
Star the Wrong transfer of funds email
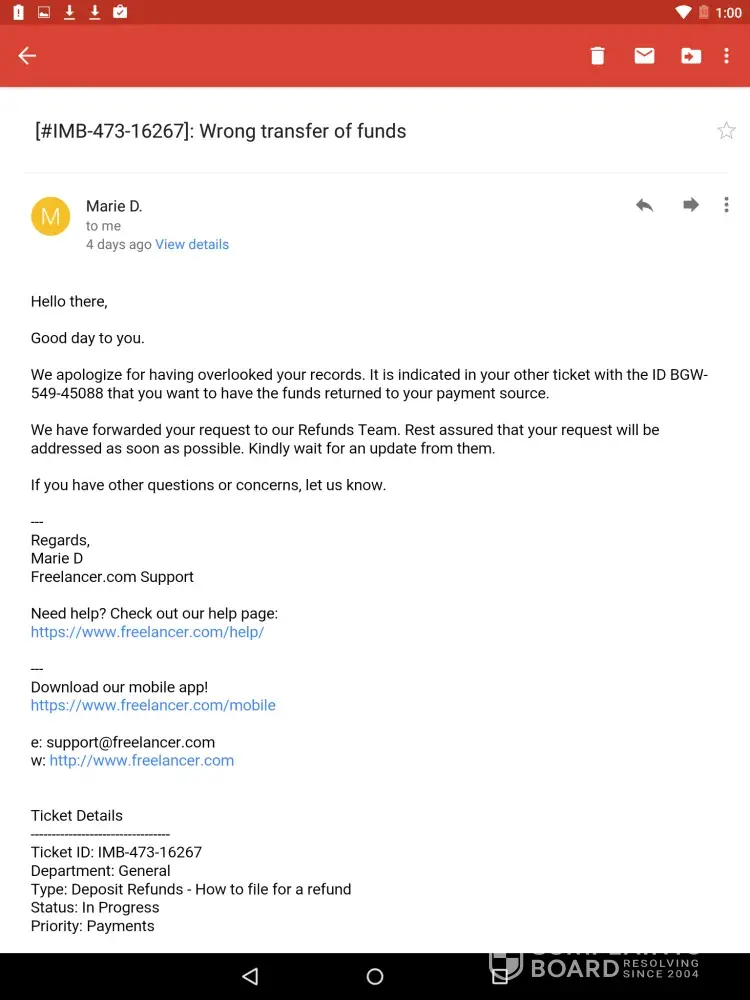tap(726, 131)
